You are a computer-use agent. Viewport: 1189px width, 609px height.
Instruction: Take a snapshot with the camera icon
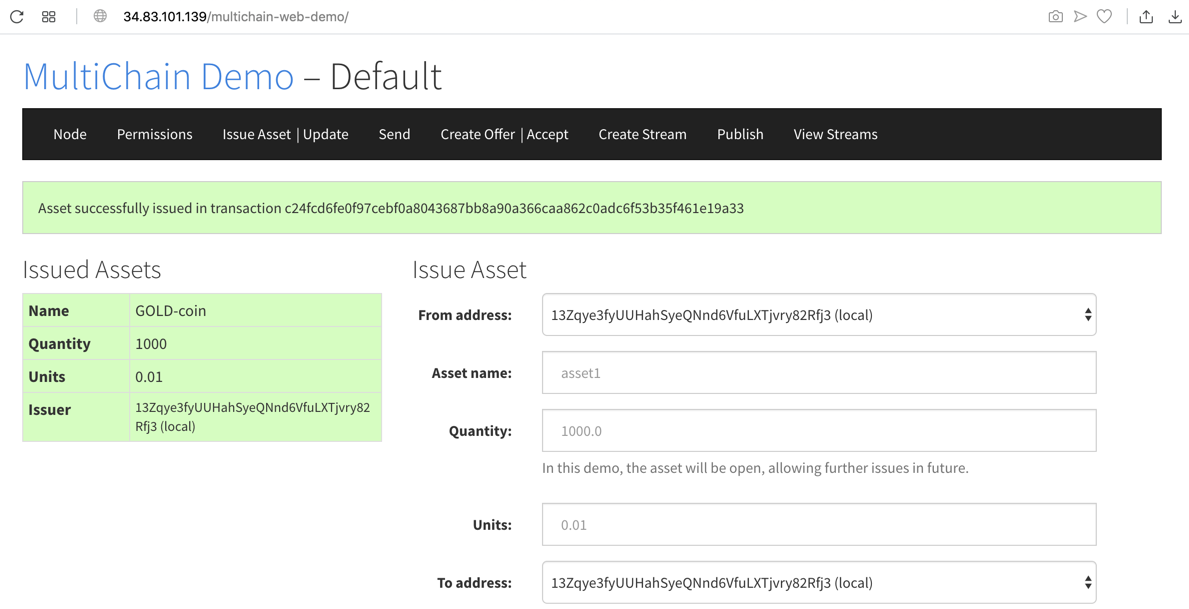[1055, 16]
